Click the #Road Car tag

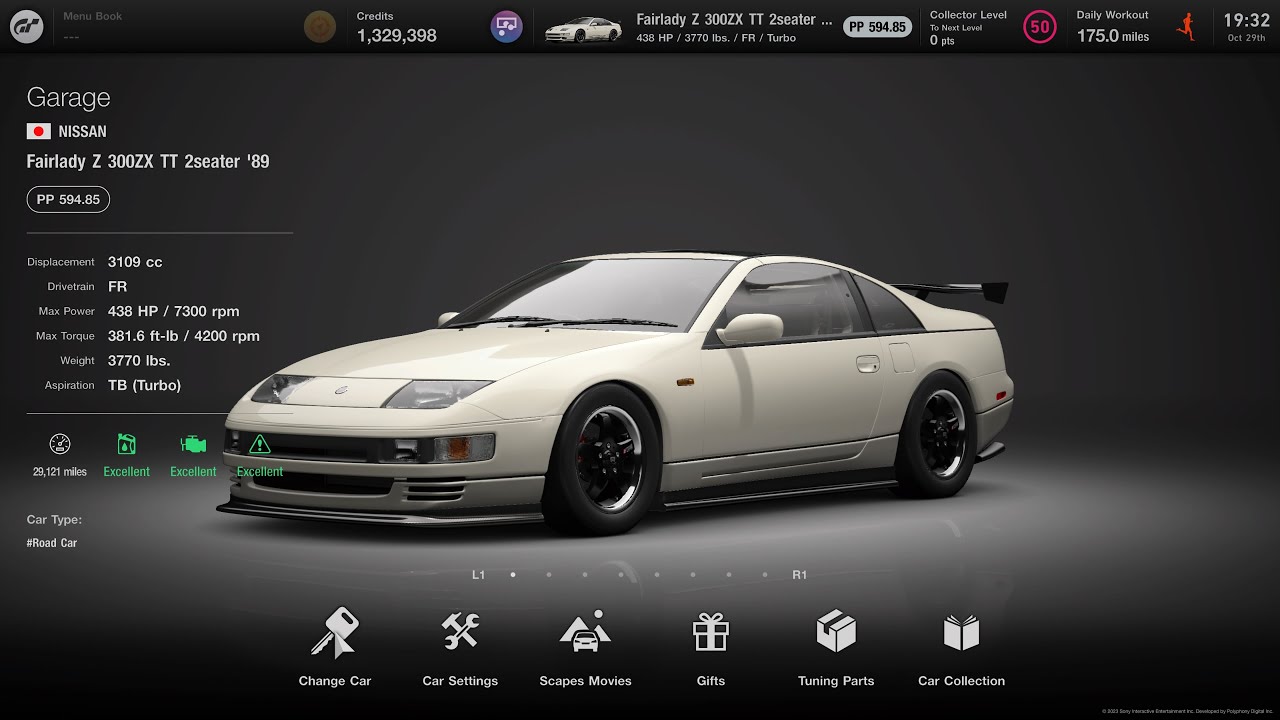point(52,543)
